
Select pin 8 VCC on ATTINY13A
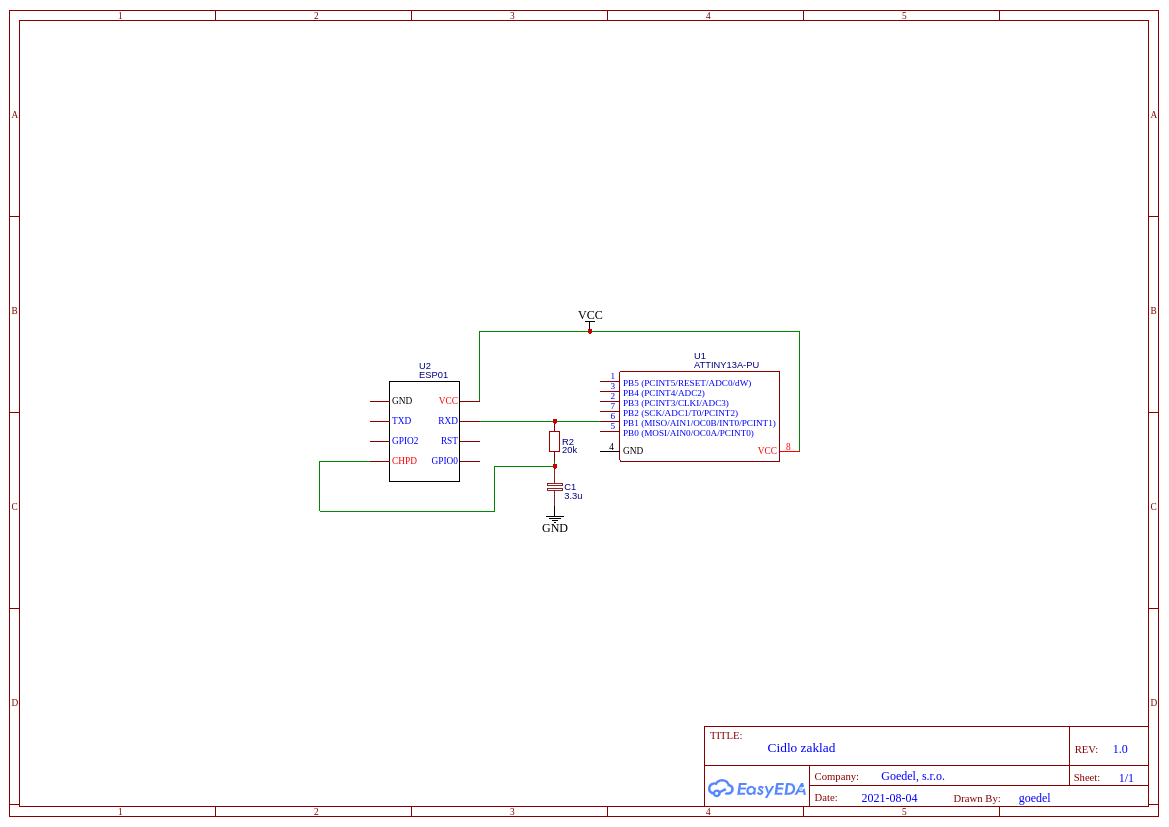(x=767, y=451)
